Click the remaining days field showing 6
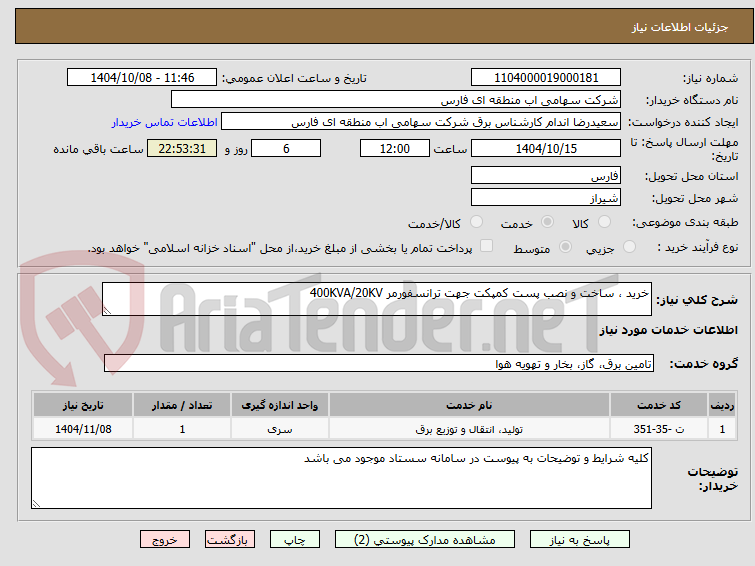Viewport: 755px width, 566px height. [x=286, y=148]
